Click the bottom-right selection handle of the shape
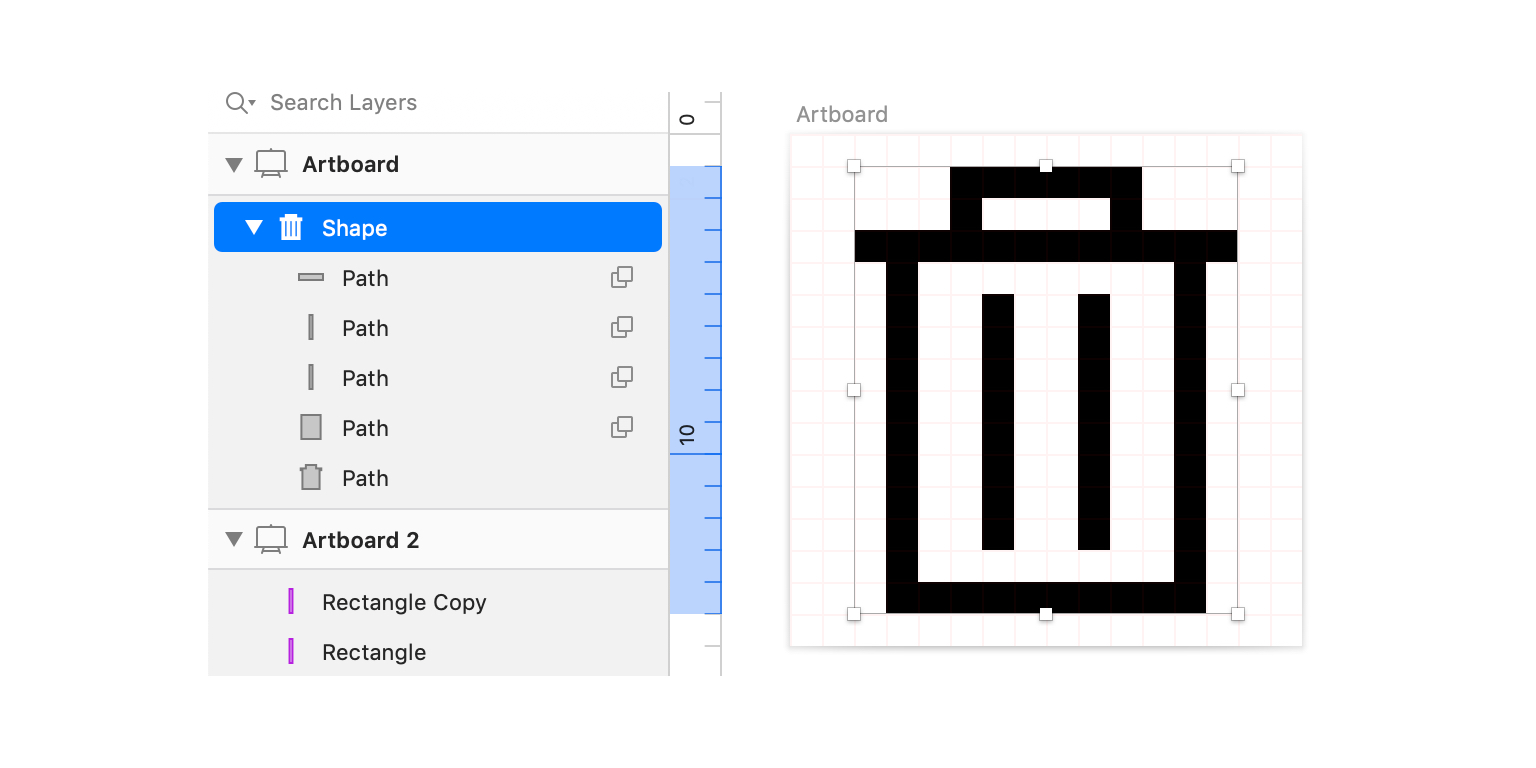 pyautogui.click(x=1238, y=614)
